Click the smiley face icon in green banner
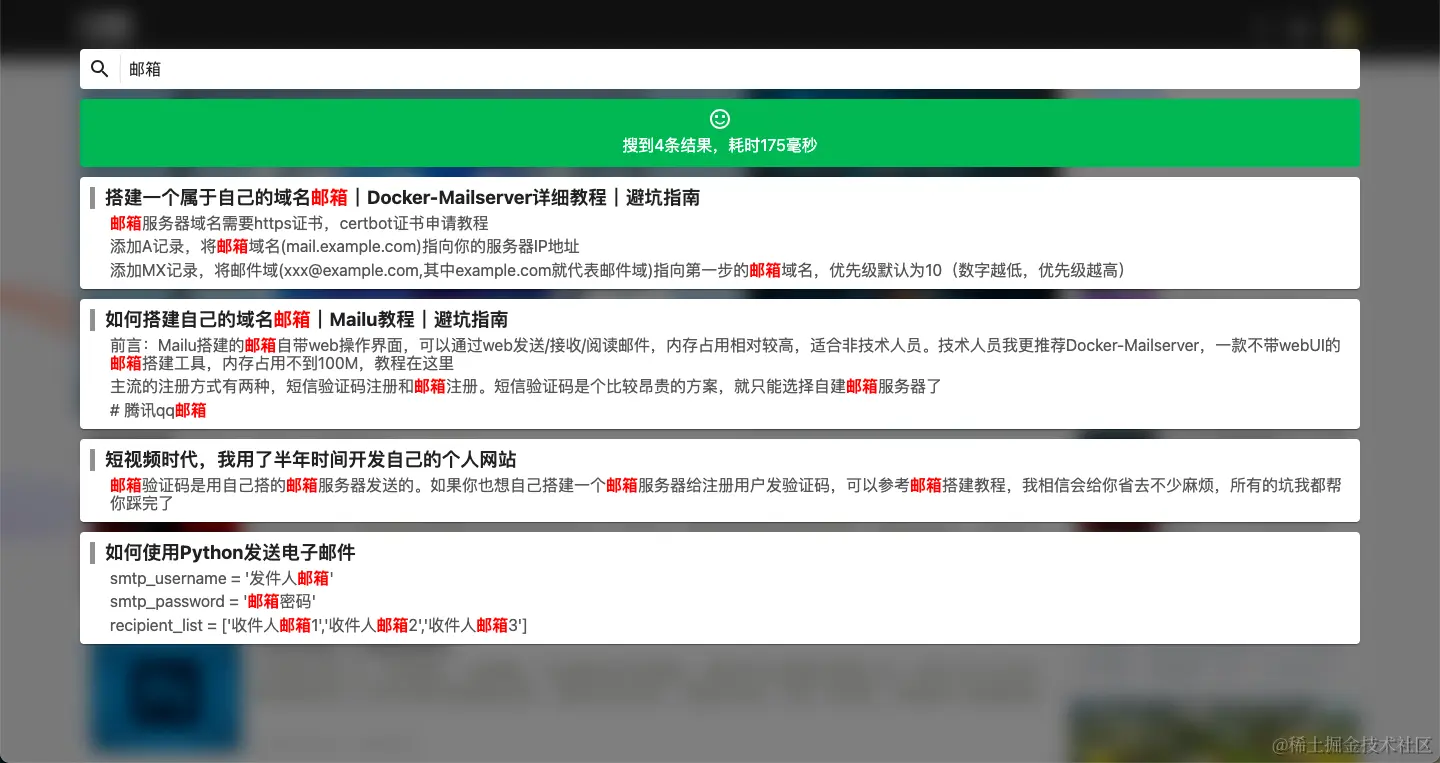Viewport: 1440px width, 763px height. tap(719, 118)
